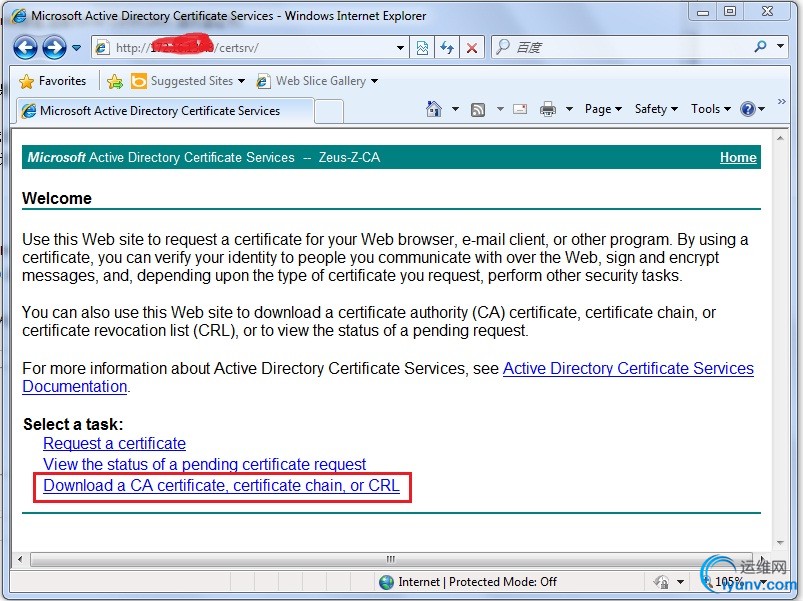803x601 pixels.
Task: Click the address bar with certsrv URL
Action: pos(250,48)
